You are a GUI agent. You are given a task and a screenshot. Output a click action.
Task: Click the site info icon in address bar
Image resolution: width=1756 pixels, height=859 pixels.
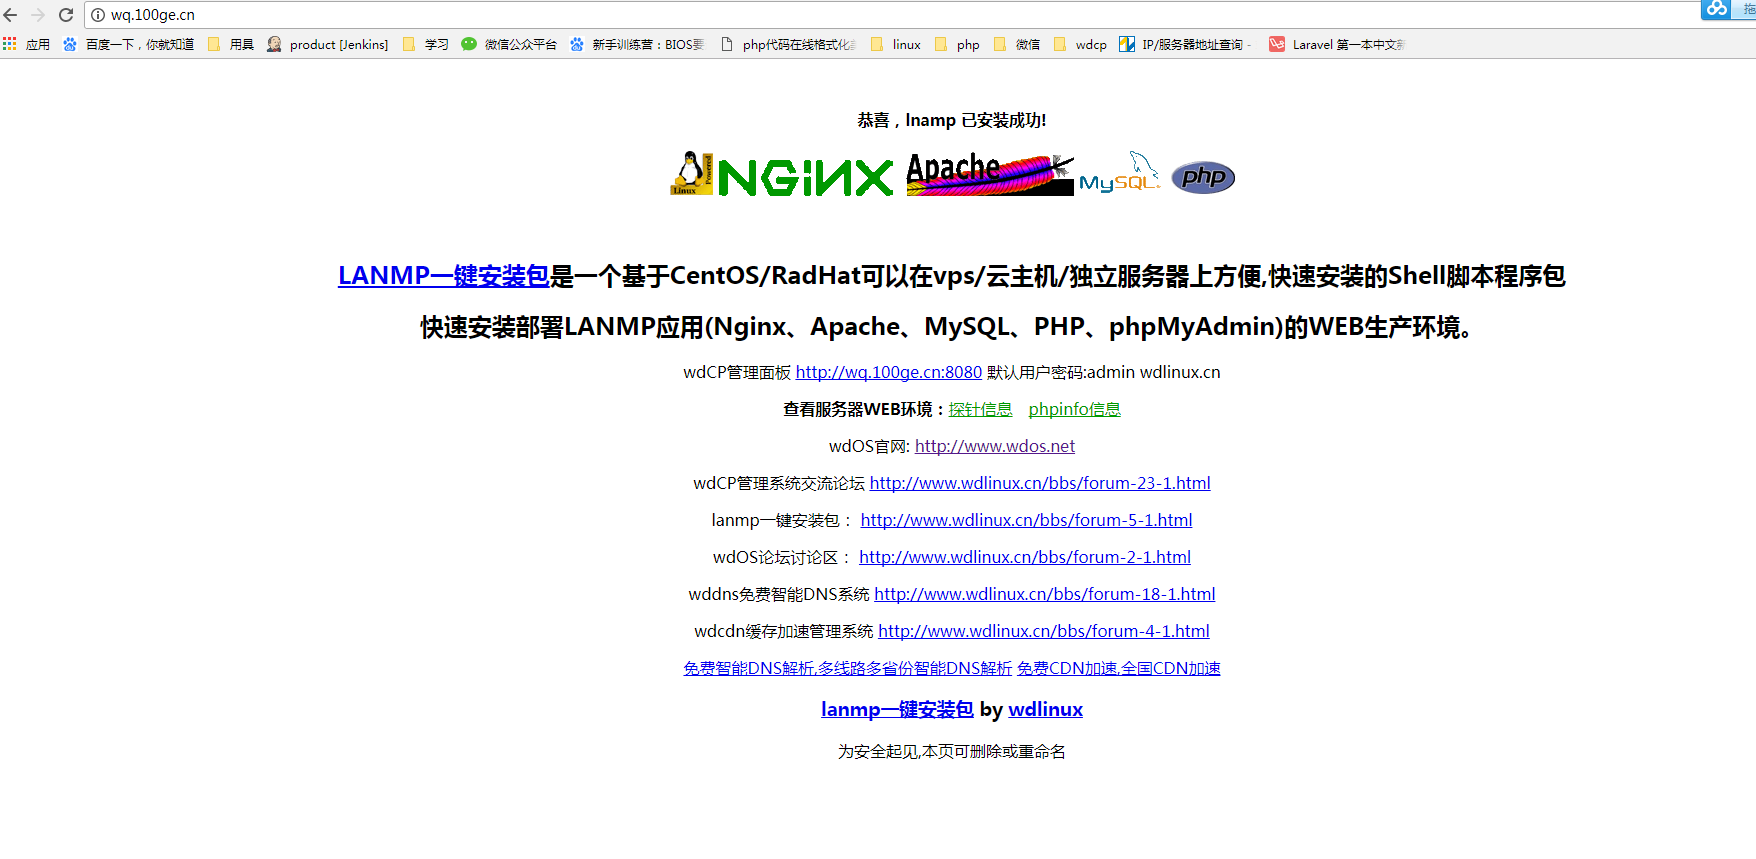(98, 15)
